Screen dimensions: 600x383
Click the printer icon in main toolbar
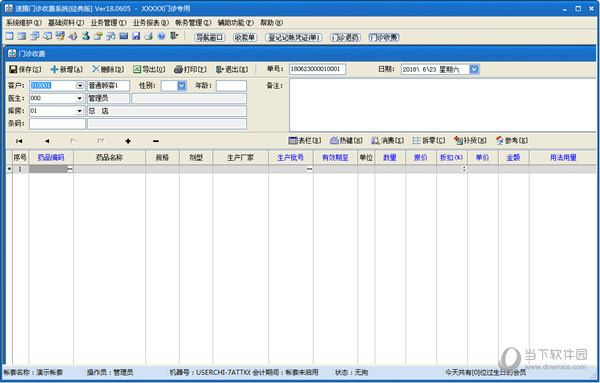pyautogui.click(x=148, y=36)
